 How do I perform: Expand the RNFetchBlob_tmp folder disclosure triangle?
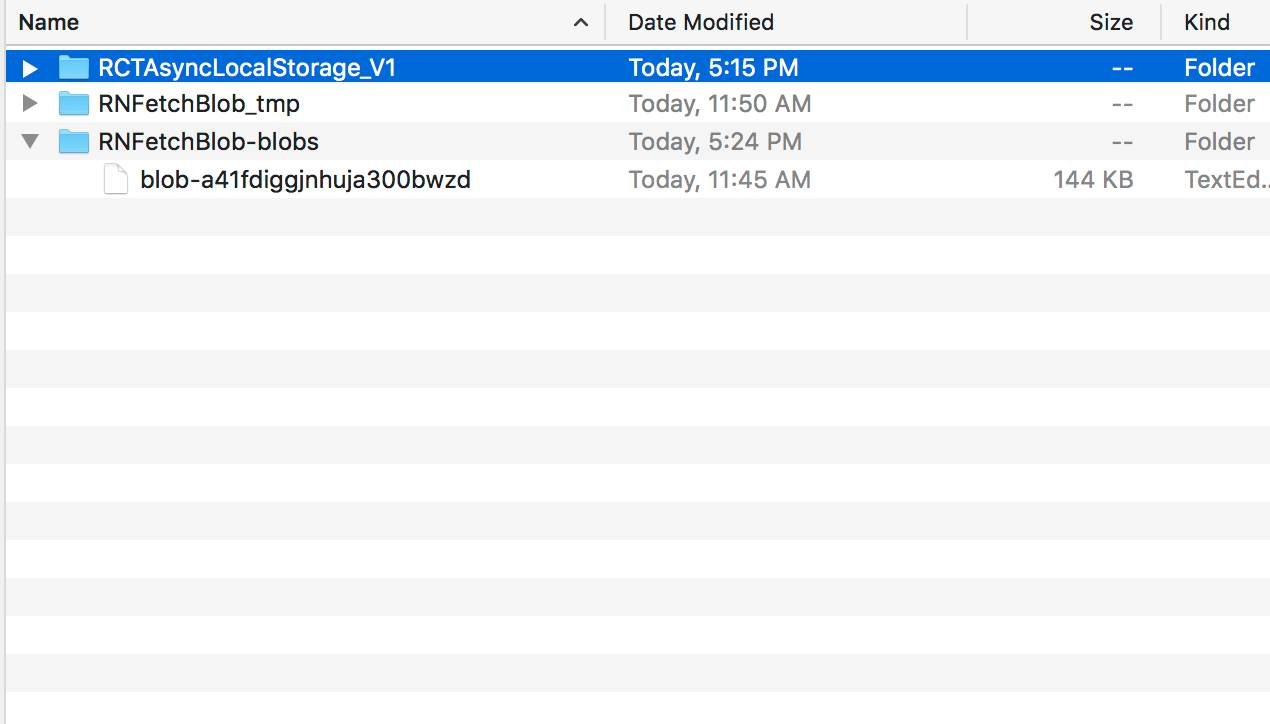pos(30,104)
